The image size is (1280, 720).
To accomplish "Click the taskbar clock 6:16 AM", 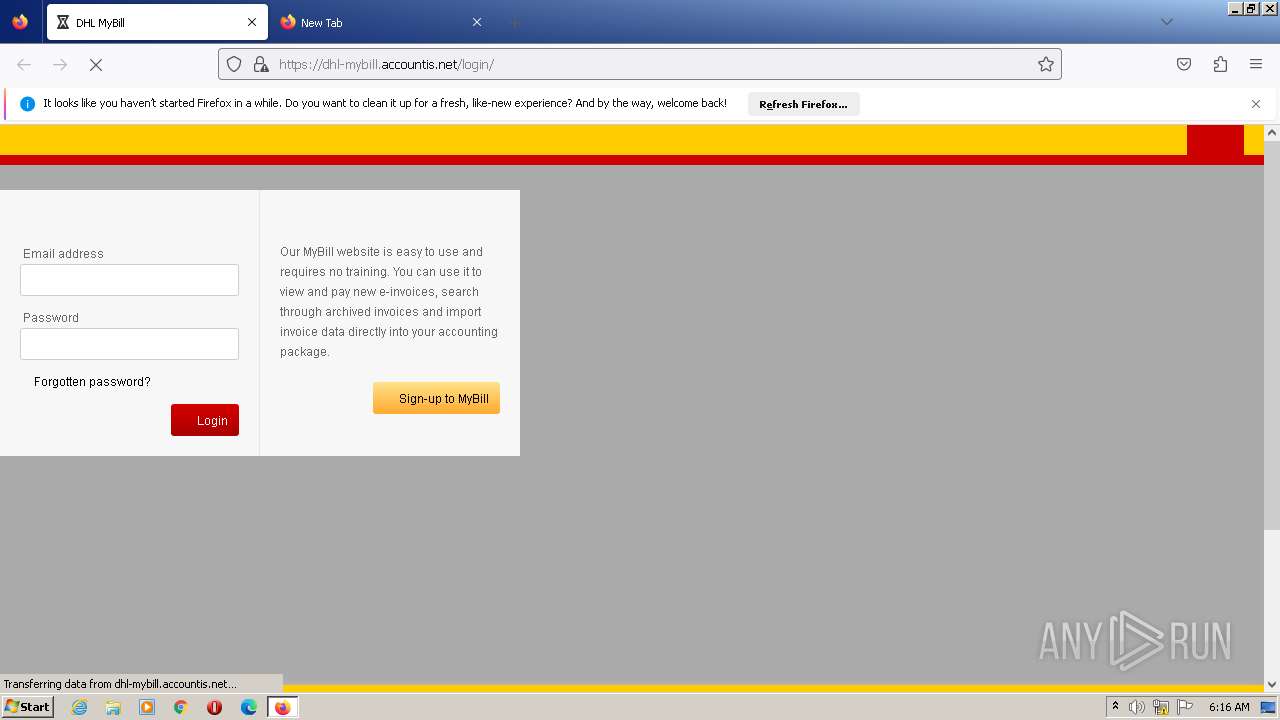I will [1229, 707].
